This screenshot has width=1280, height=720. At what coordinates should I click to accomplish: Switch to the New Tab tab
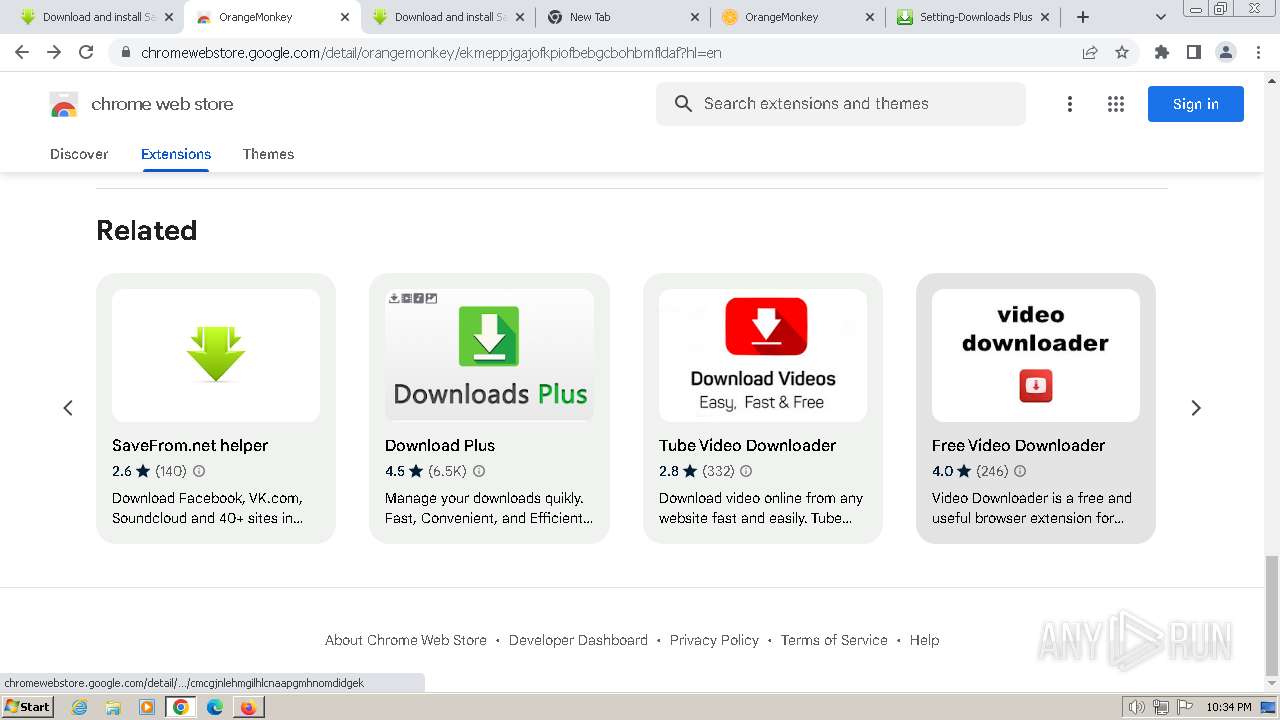click(x=622, y=17)
